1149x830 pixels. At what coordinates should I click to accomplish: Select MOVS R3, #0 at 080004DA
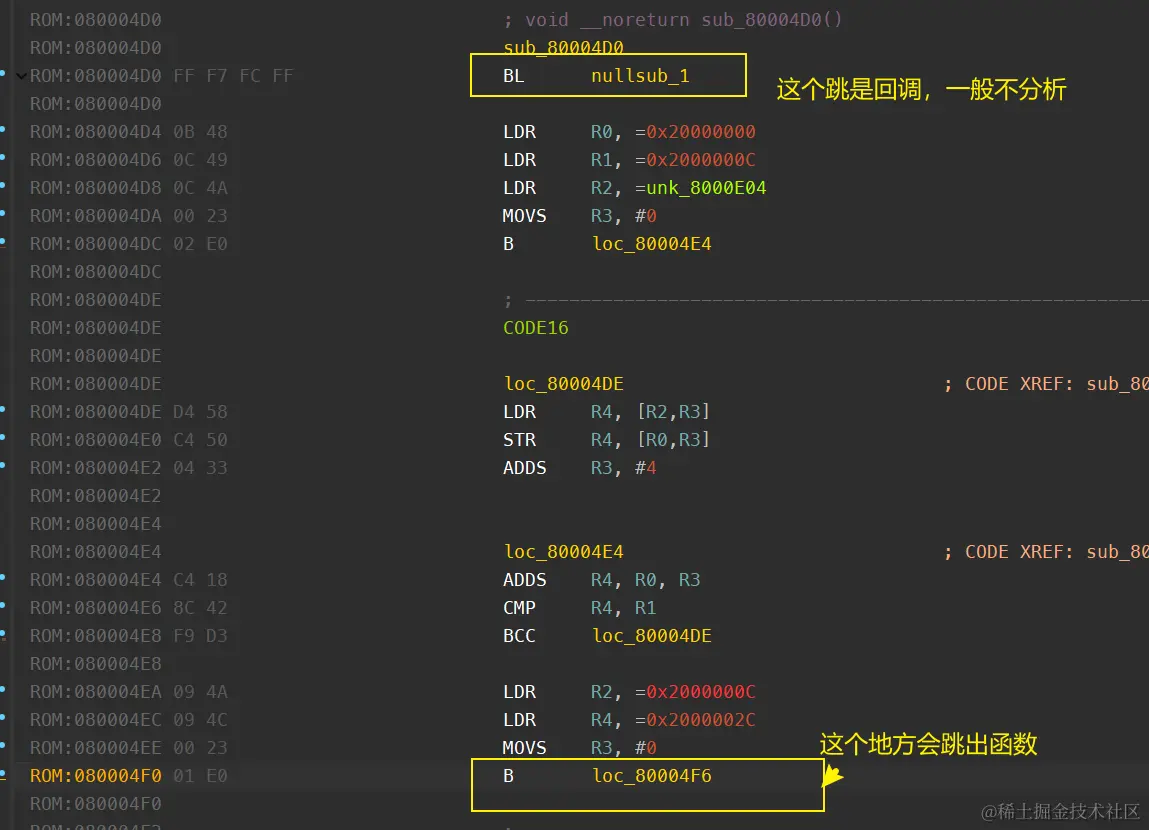pos(579,216)
